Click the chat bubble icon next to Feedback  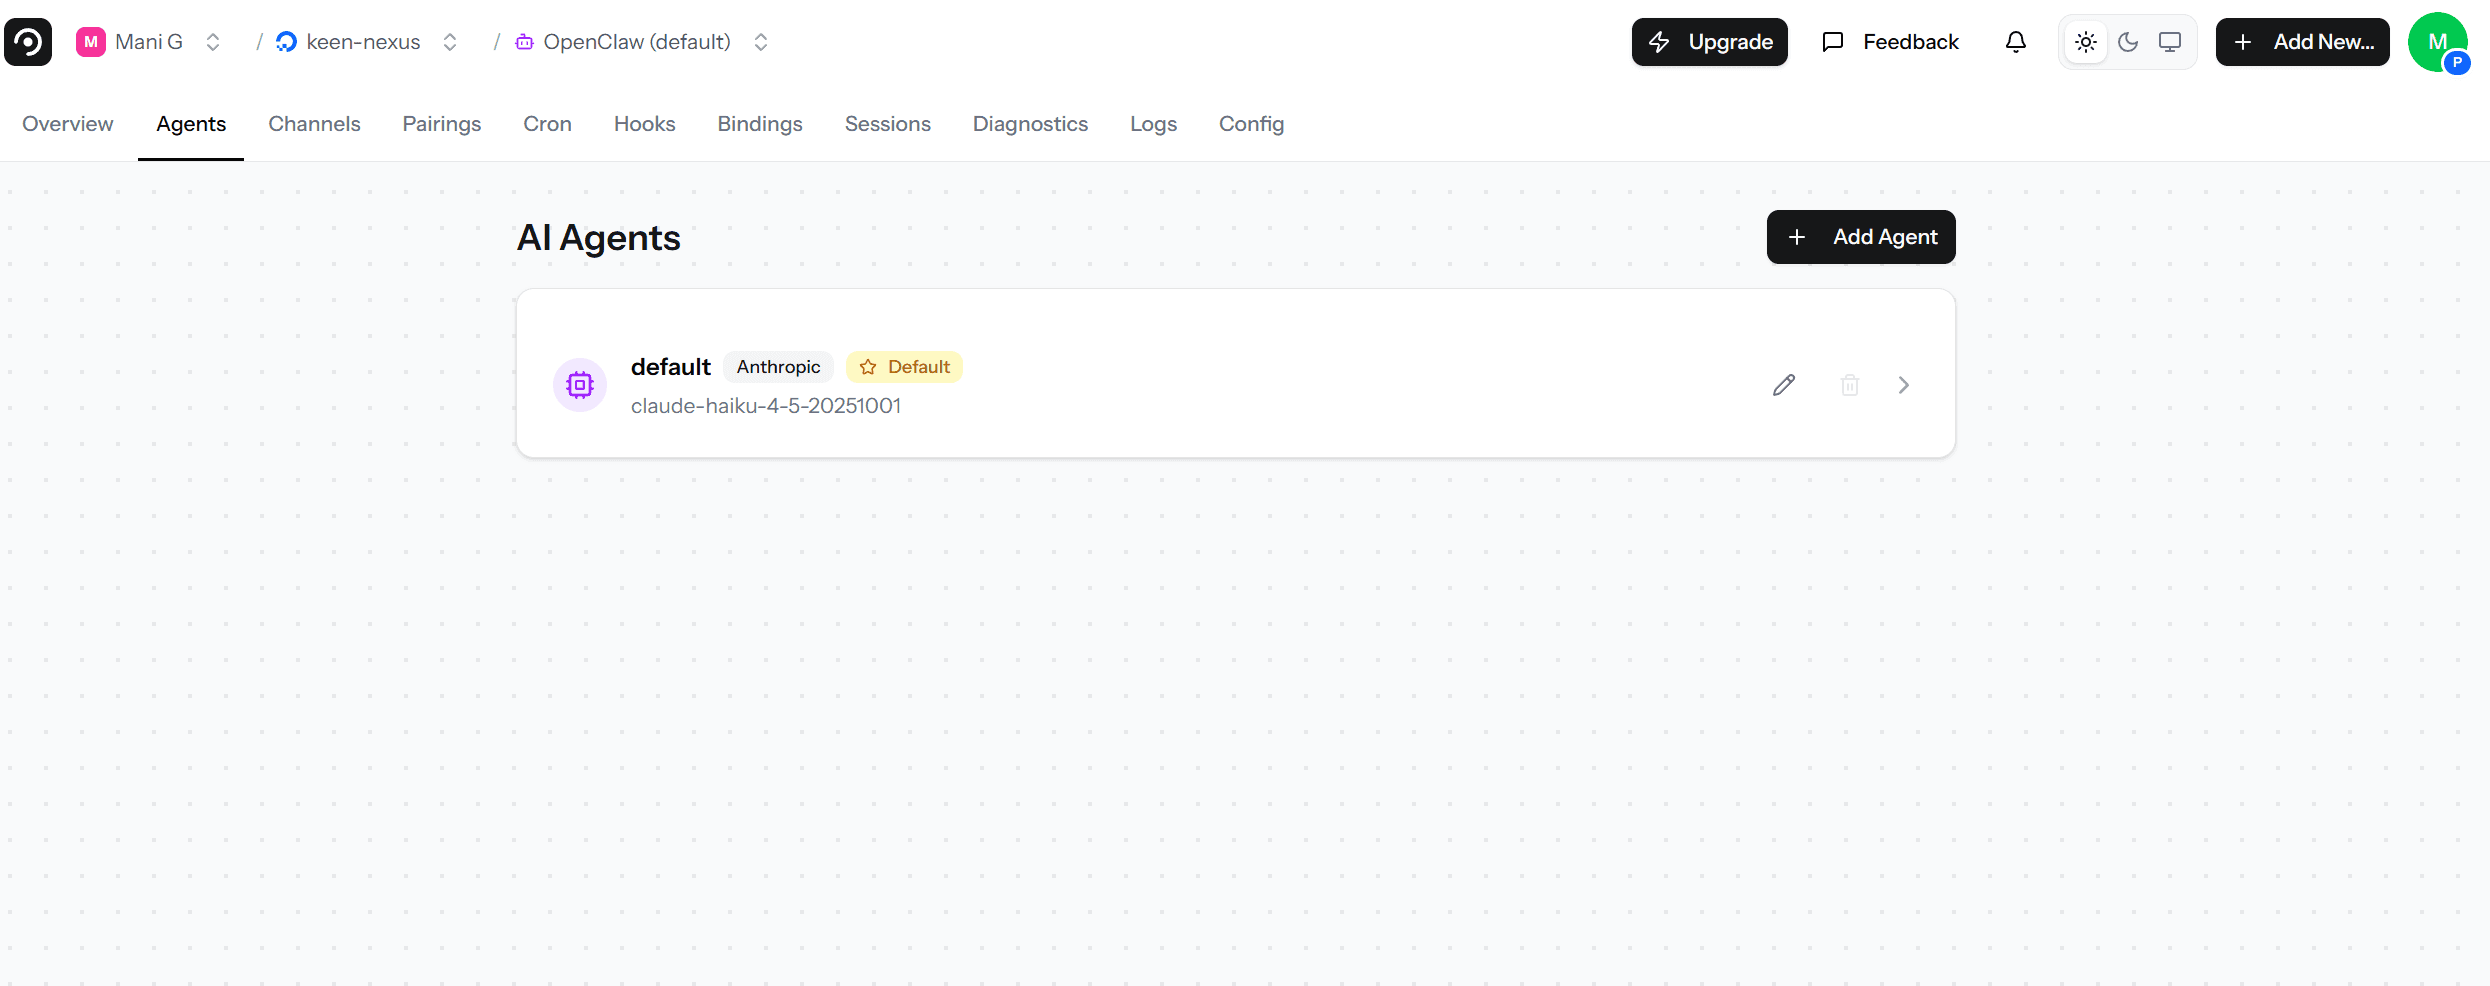click(1833, 42)
